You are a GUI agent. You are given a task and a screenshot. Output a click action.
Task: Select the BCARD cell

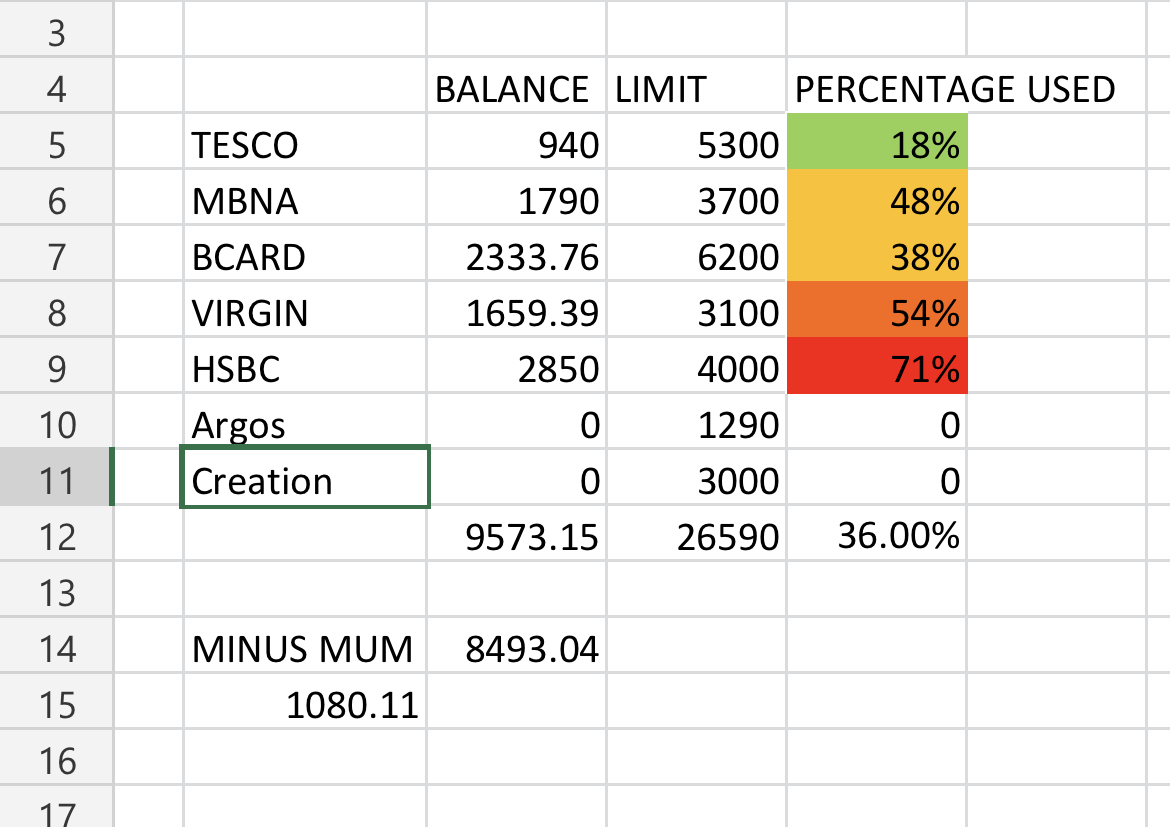point(305,254)
